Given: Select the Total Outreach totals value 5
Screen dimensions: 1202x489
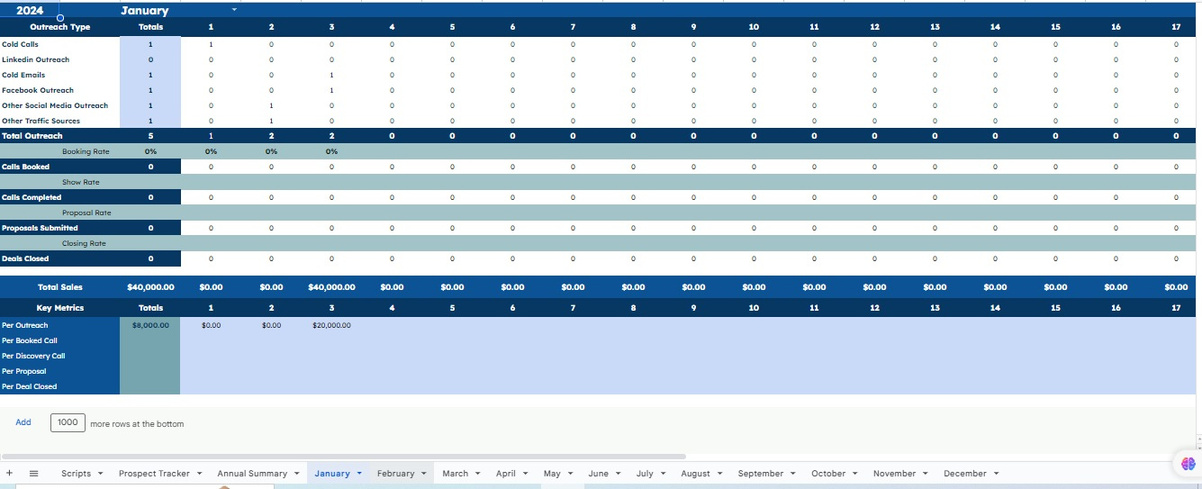Looking at the screenshot, I should tap(151, 136).
